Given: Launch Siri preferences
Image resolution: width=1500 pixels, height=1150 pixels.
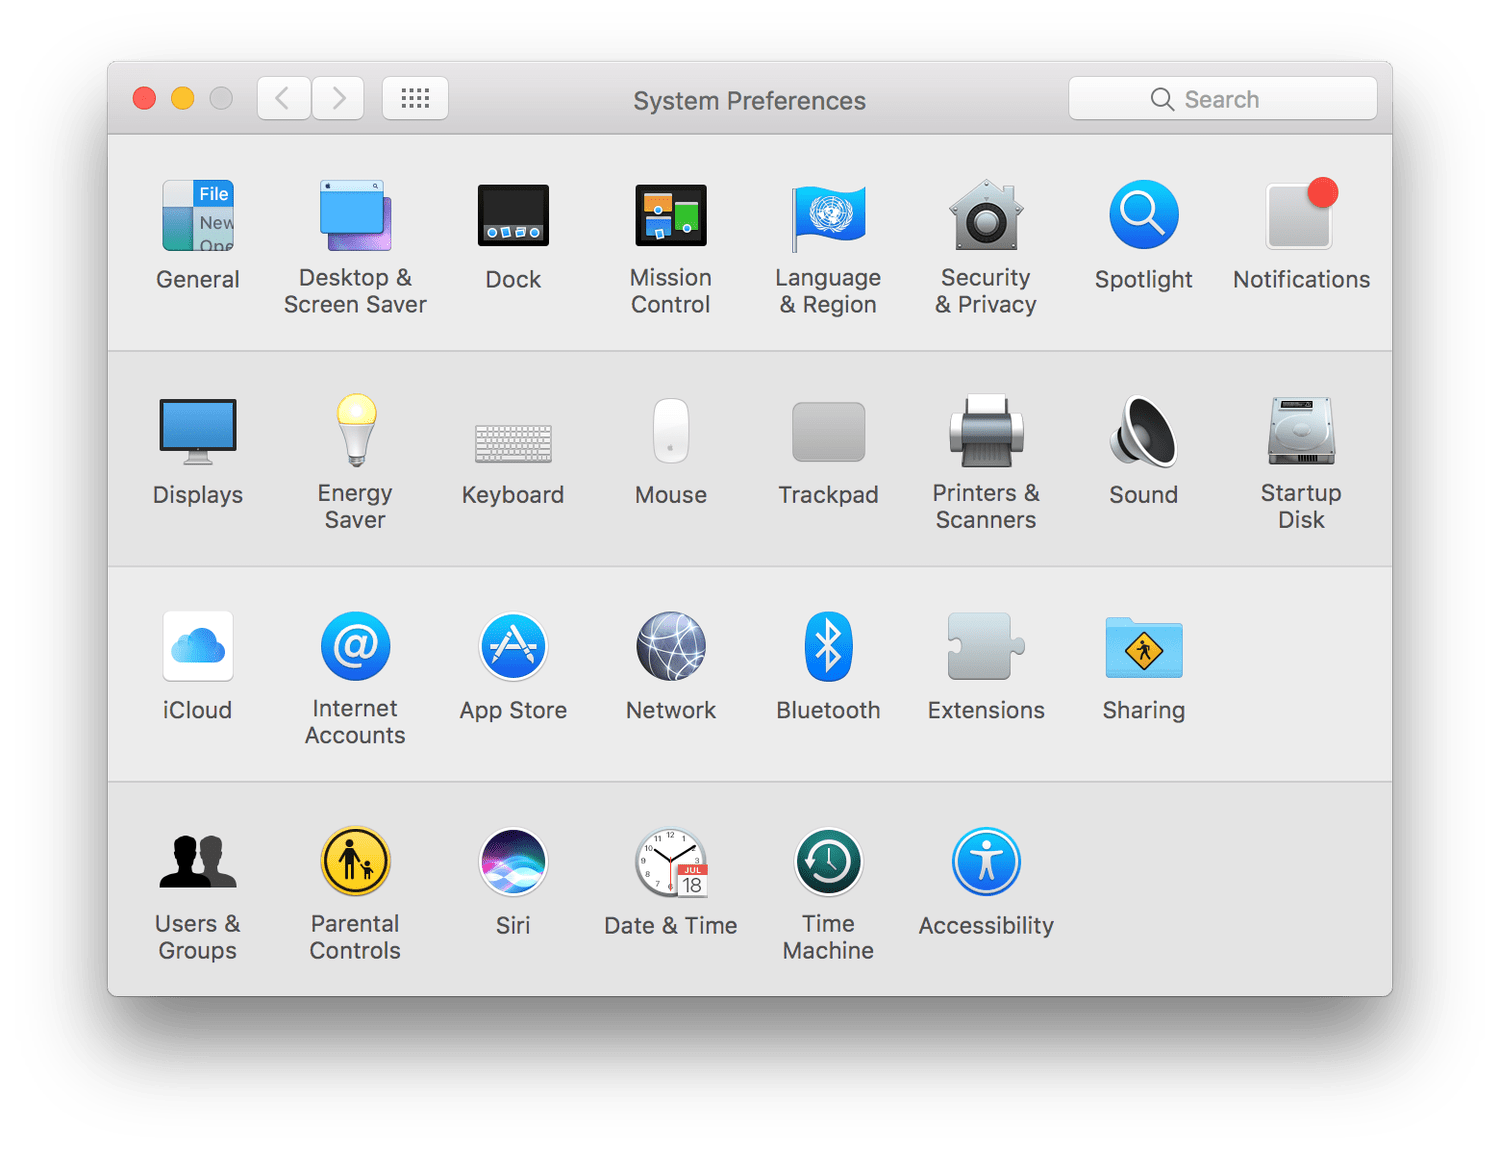Looking at the screenshot, I should pyautogui.click(x=513, y=862).
